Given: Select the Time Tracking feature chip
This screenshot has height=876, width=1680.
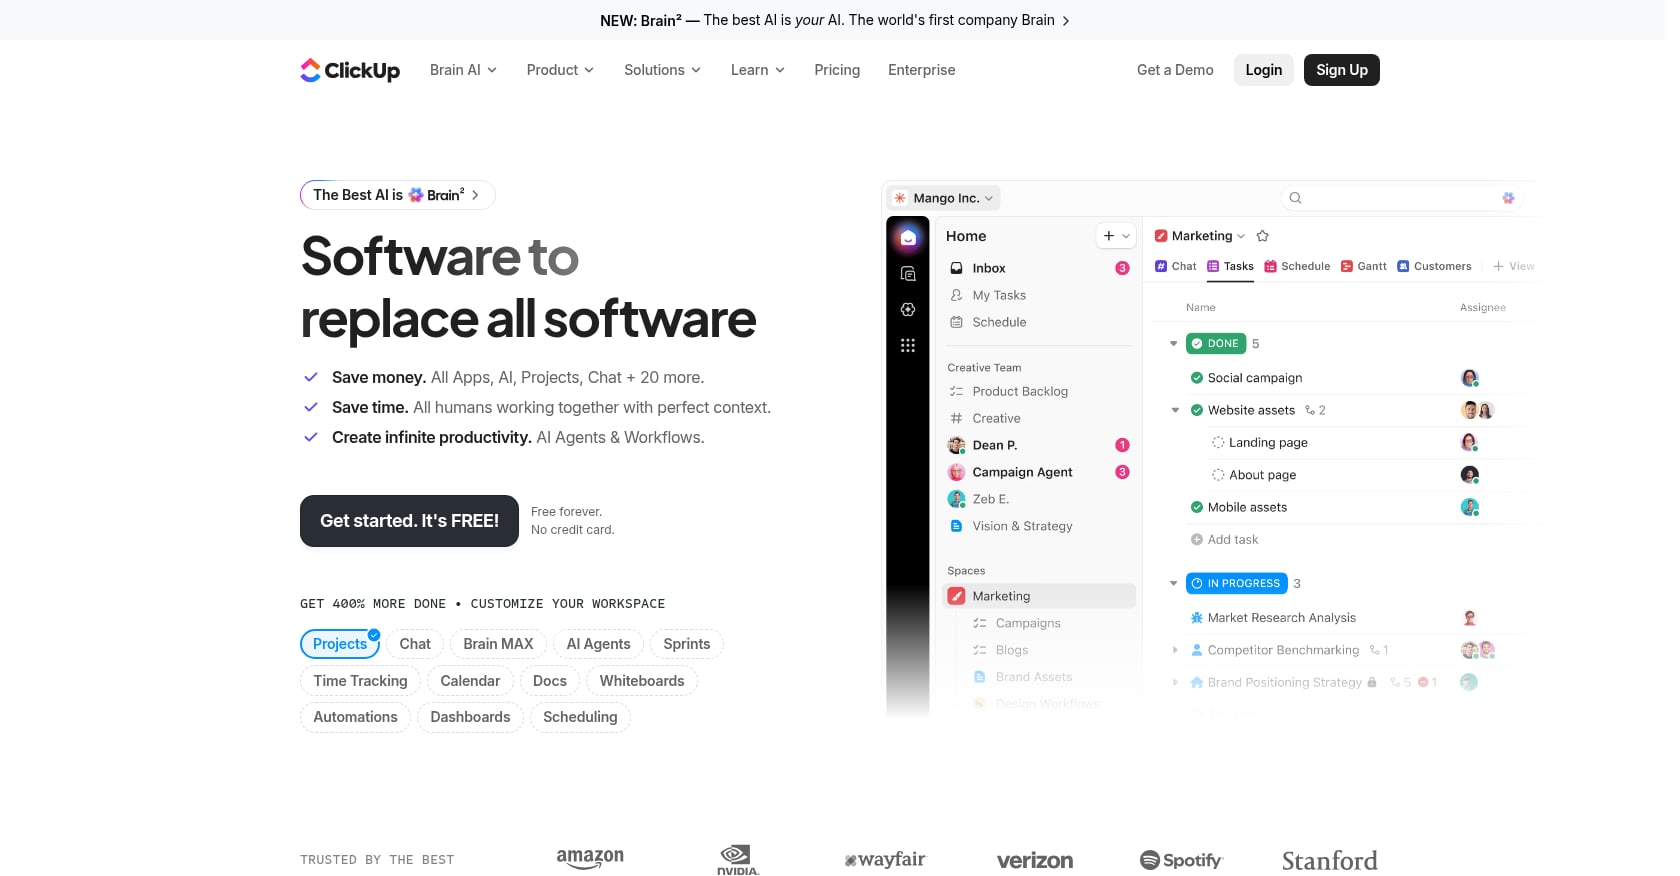Looking at the screenshot, I should tap(360, 681).
